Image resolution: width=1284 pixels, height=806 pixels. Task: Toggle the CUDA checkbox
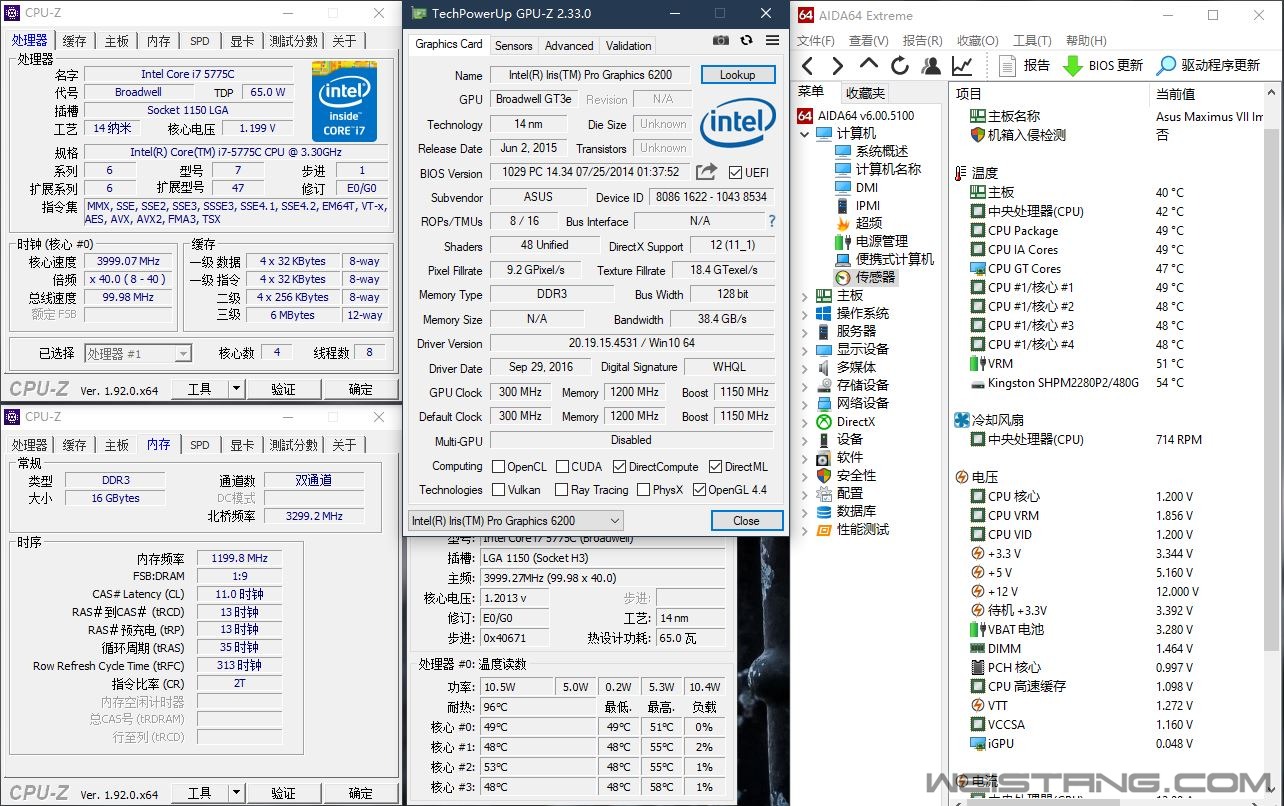(x=563, y=467)
